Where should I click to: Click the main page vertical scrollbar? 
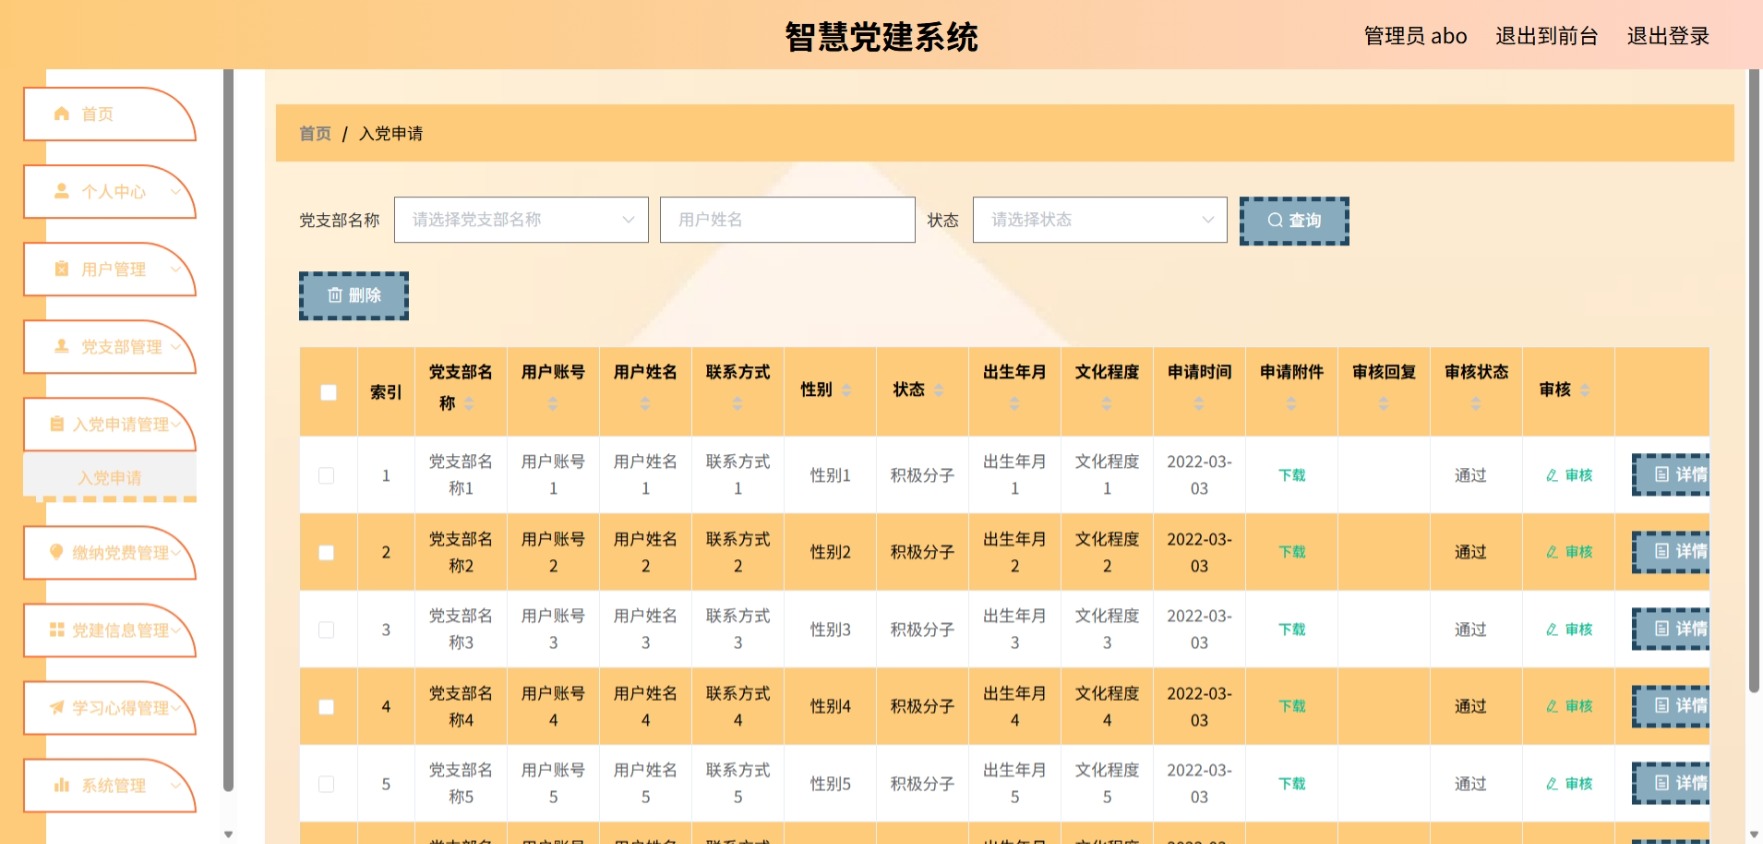pyautogui.click(x=1754, y=380)
